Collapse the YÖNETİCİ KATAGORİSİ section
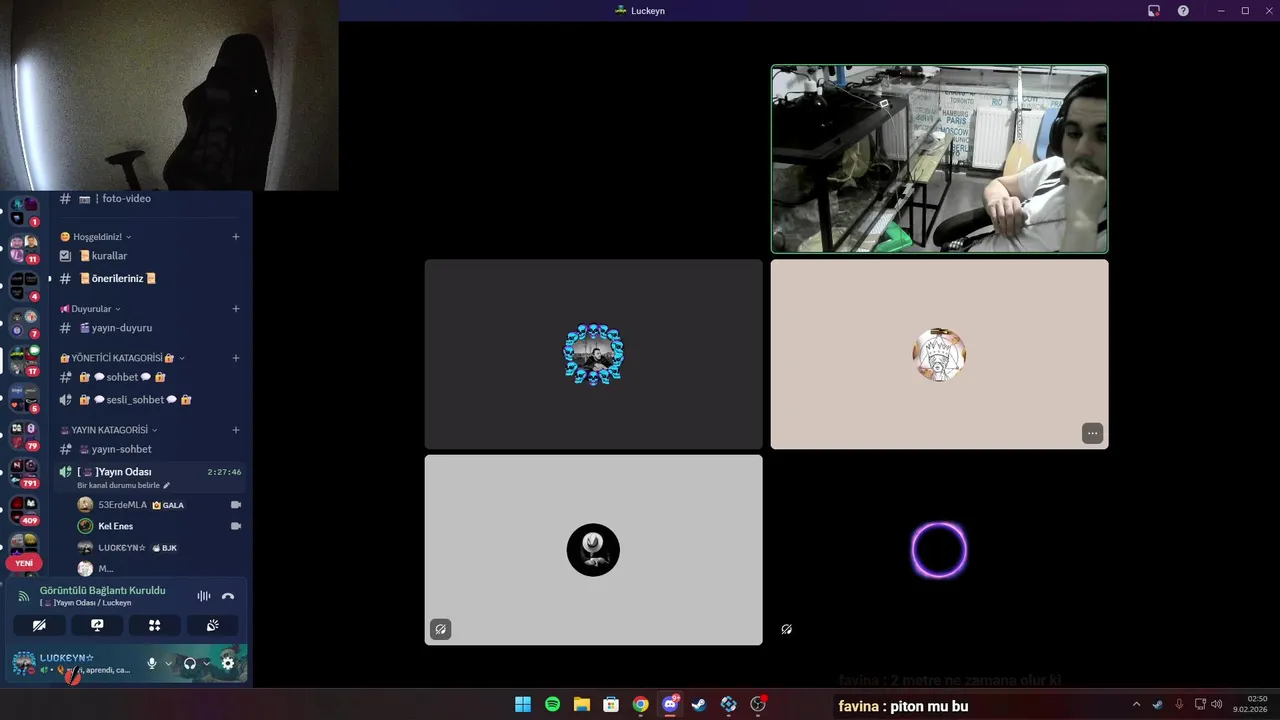This screenshot has height=720, width=1280. point(123,358)
